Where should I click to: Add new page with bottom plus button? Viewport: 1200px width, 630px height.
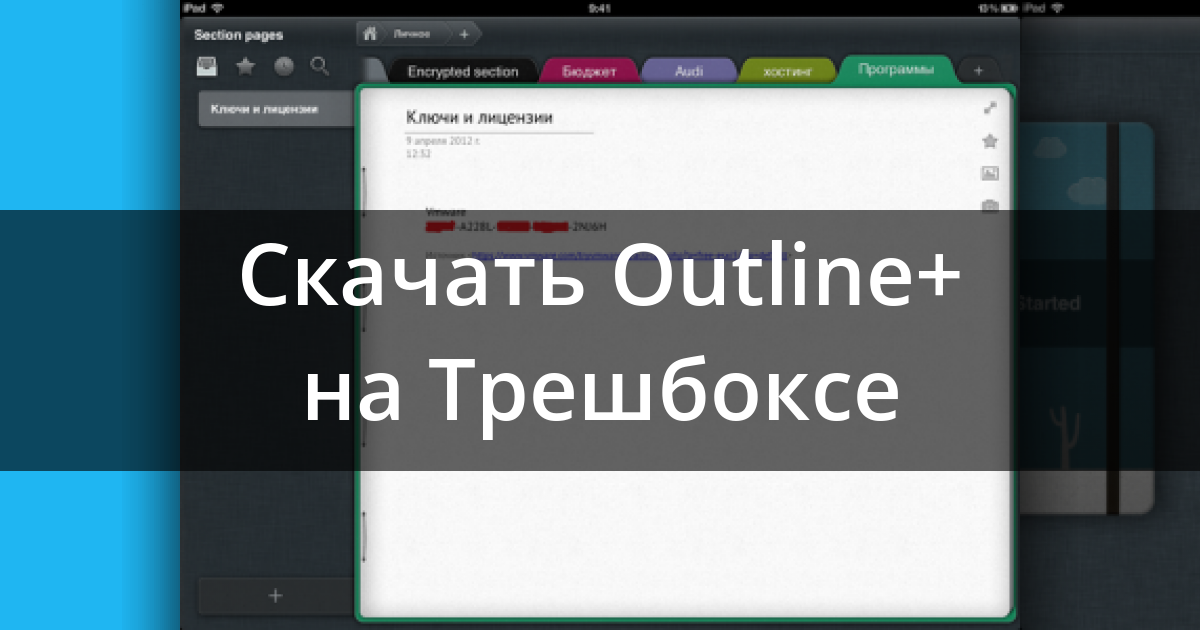[x=276, y=596]
